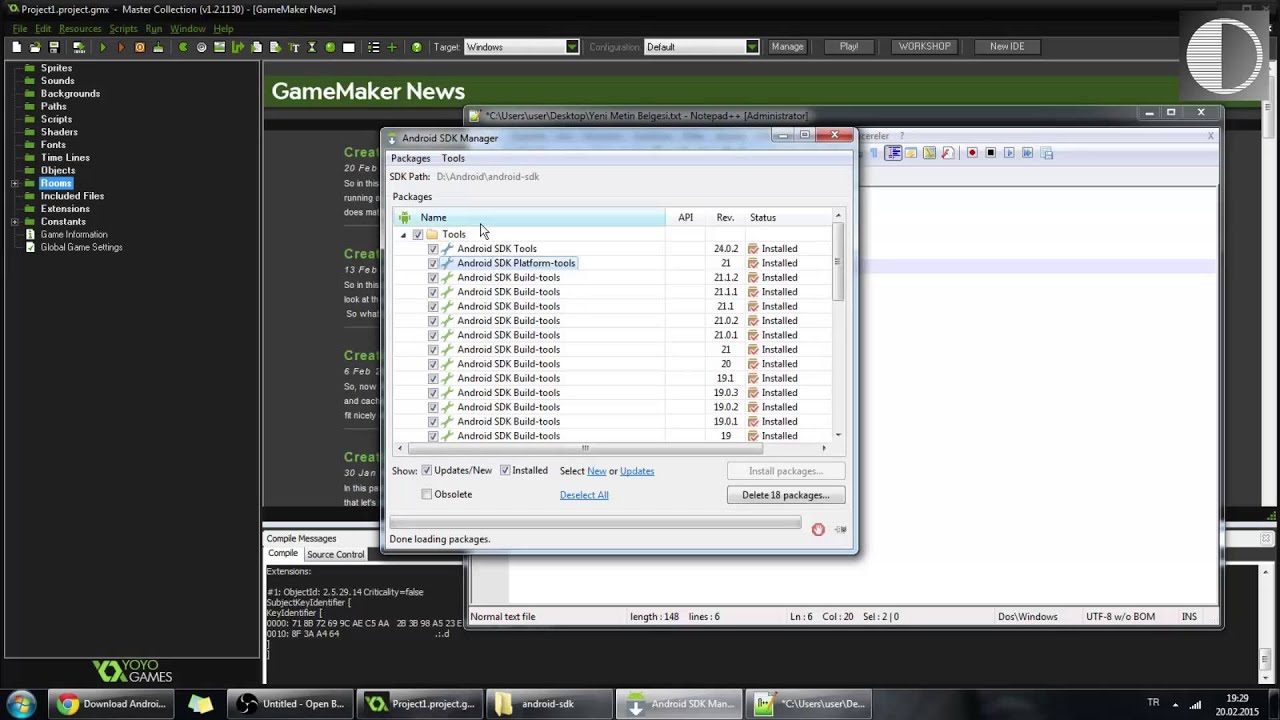This screenshot has height=720, width=1280.
Task: Uncheck the Android SDK Platform-tools package
Action: [x=433, y=263]
